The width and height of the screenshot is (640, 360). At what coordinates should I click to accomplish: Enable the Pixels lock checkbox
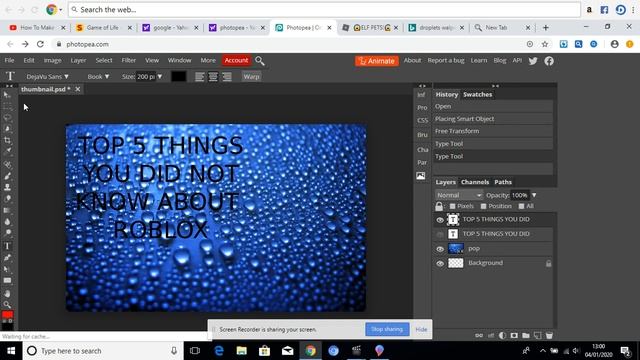point(452,206)
